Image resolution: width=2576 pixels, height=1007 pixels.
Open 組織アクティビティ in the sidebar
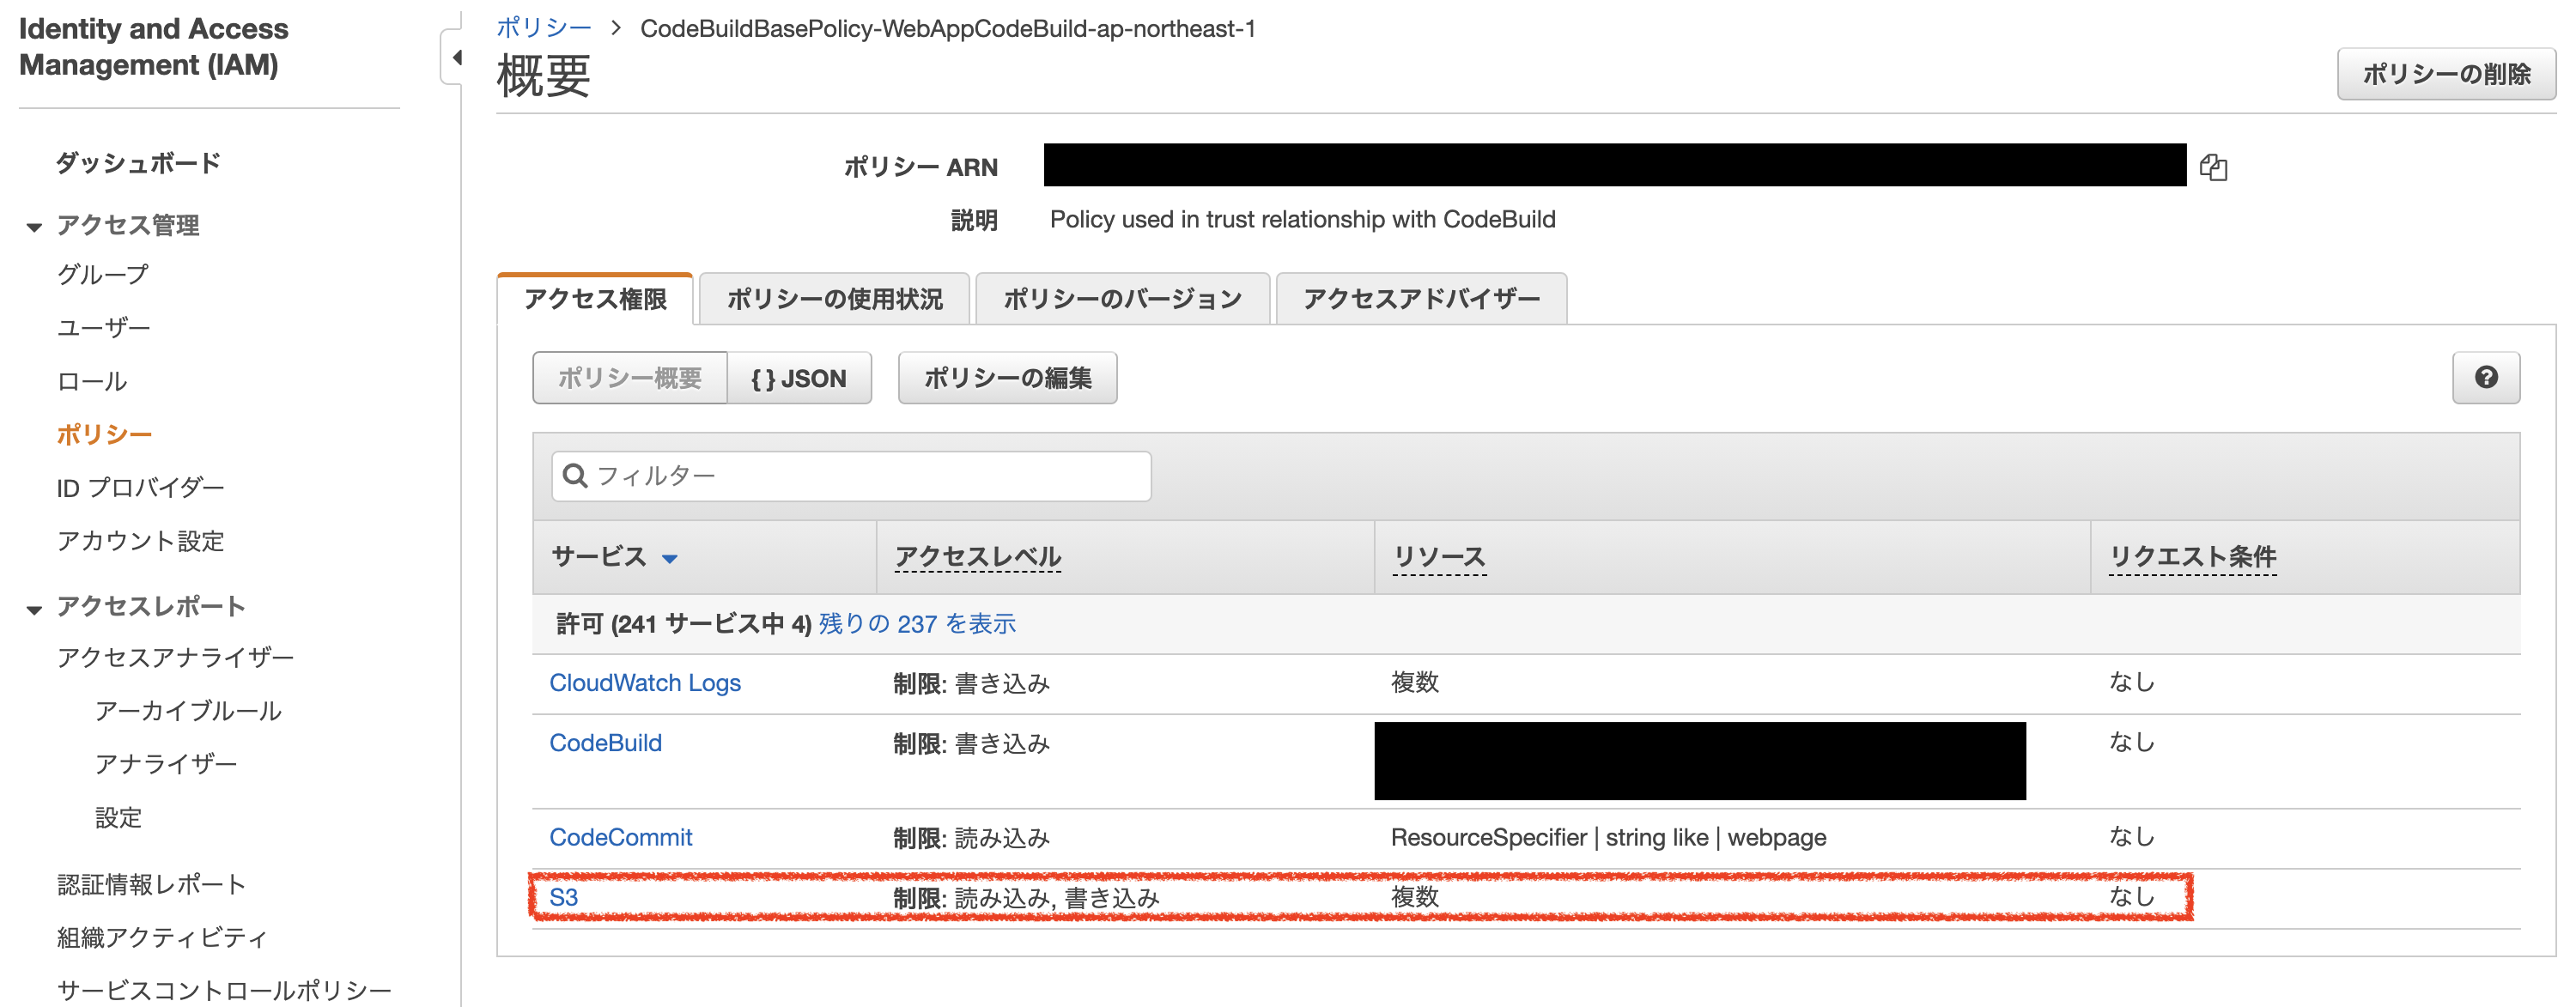point(162,938)
